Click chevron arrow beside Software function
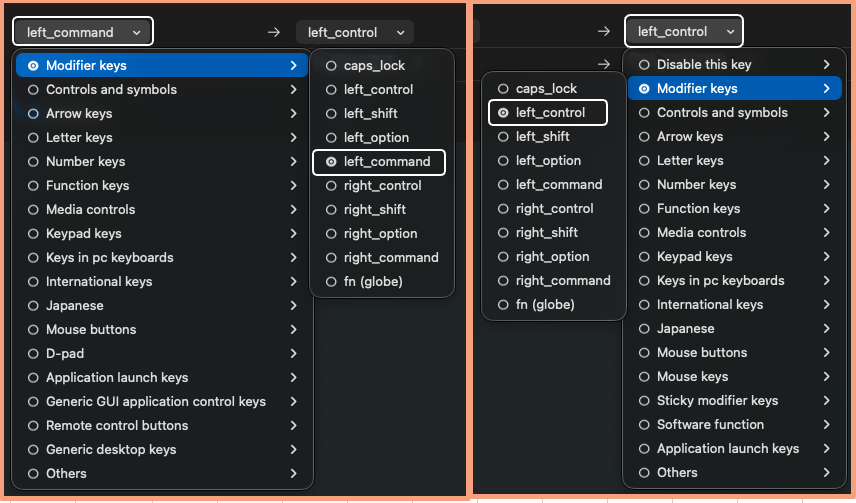Viewport: 856px width, 503px height. [826, 424]
